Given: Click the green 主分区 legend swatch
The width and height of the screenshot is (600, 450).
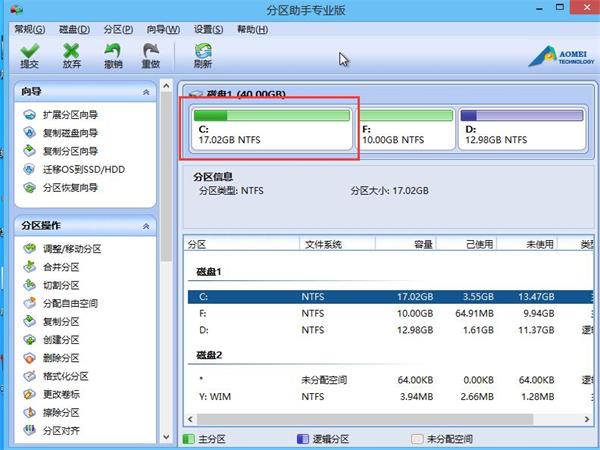Looking at the screenshot, I should pyautogui.click(x=189, y=439).
